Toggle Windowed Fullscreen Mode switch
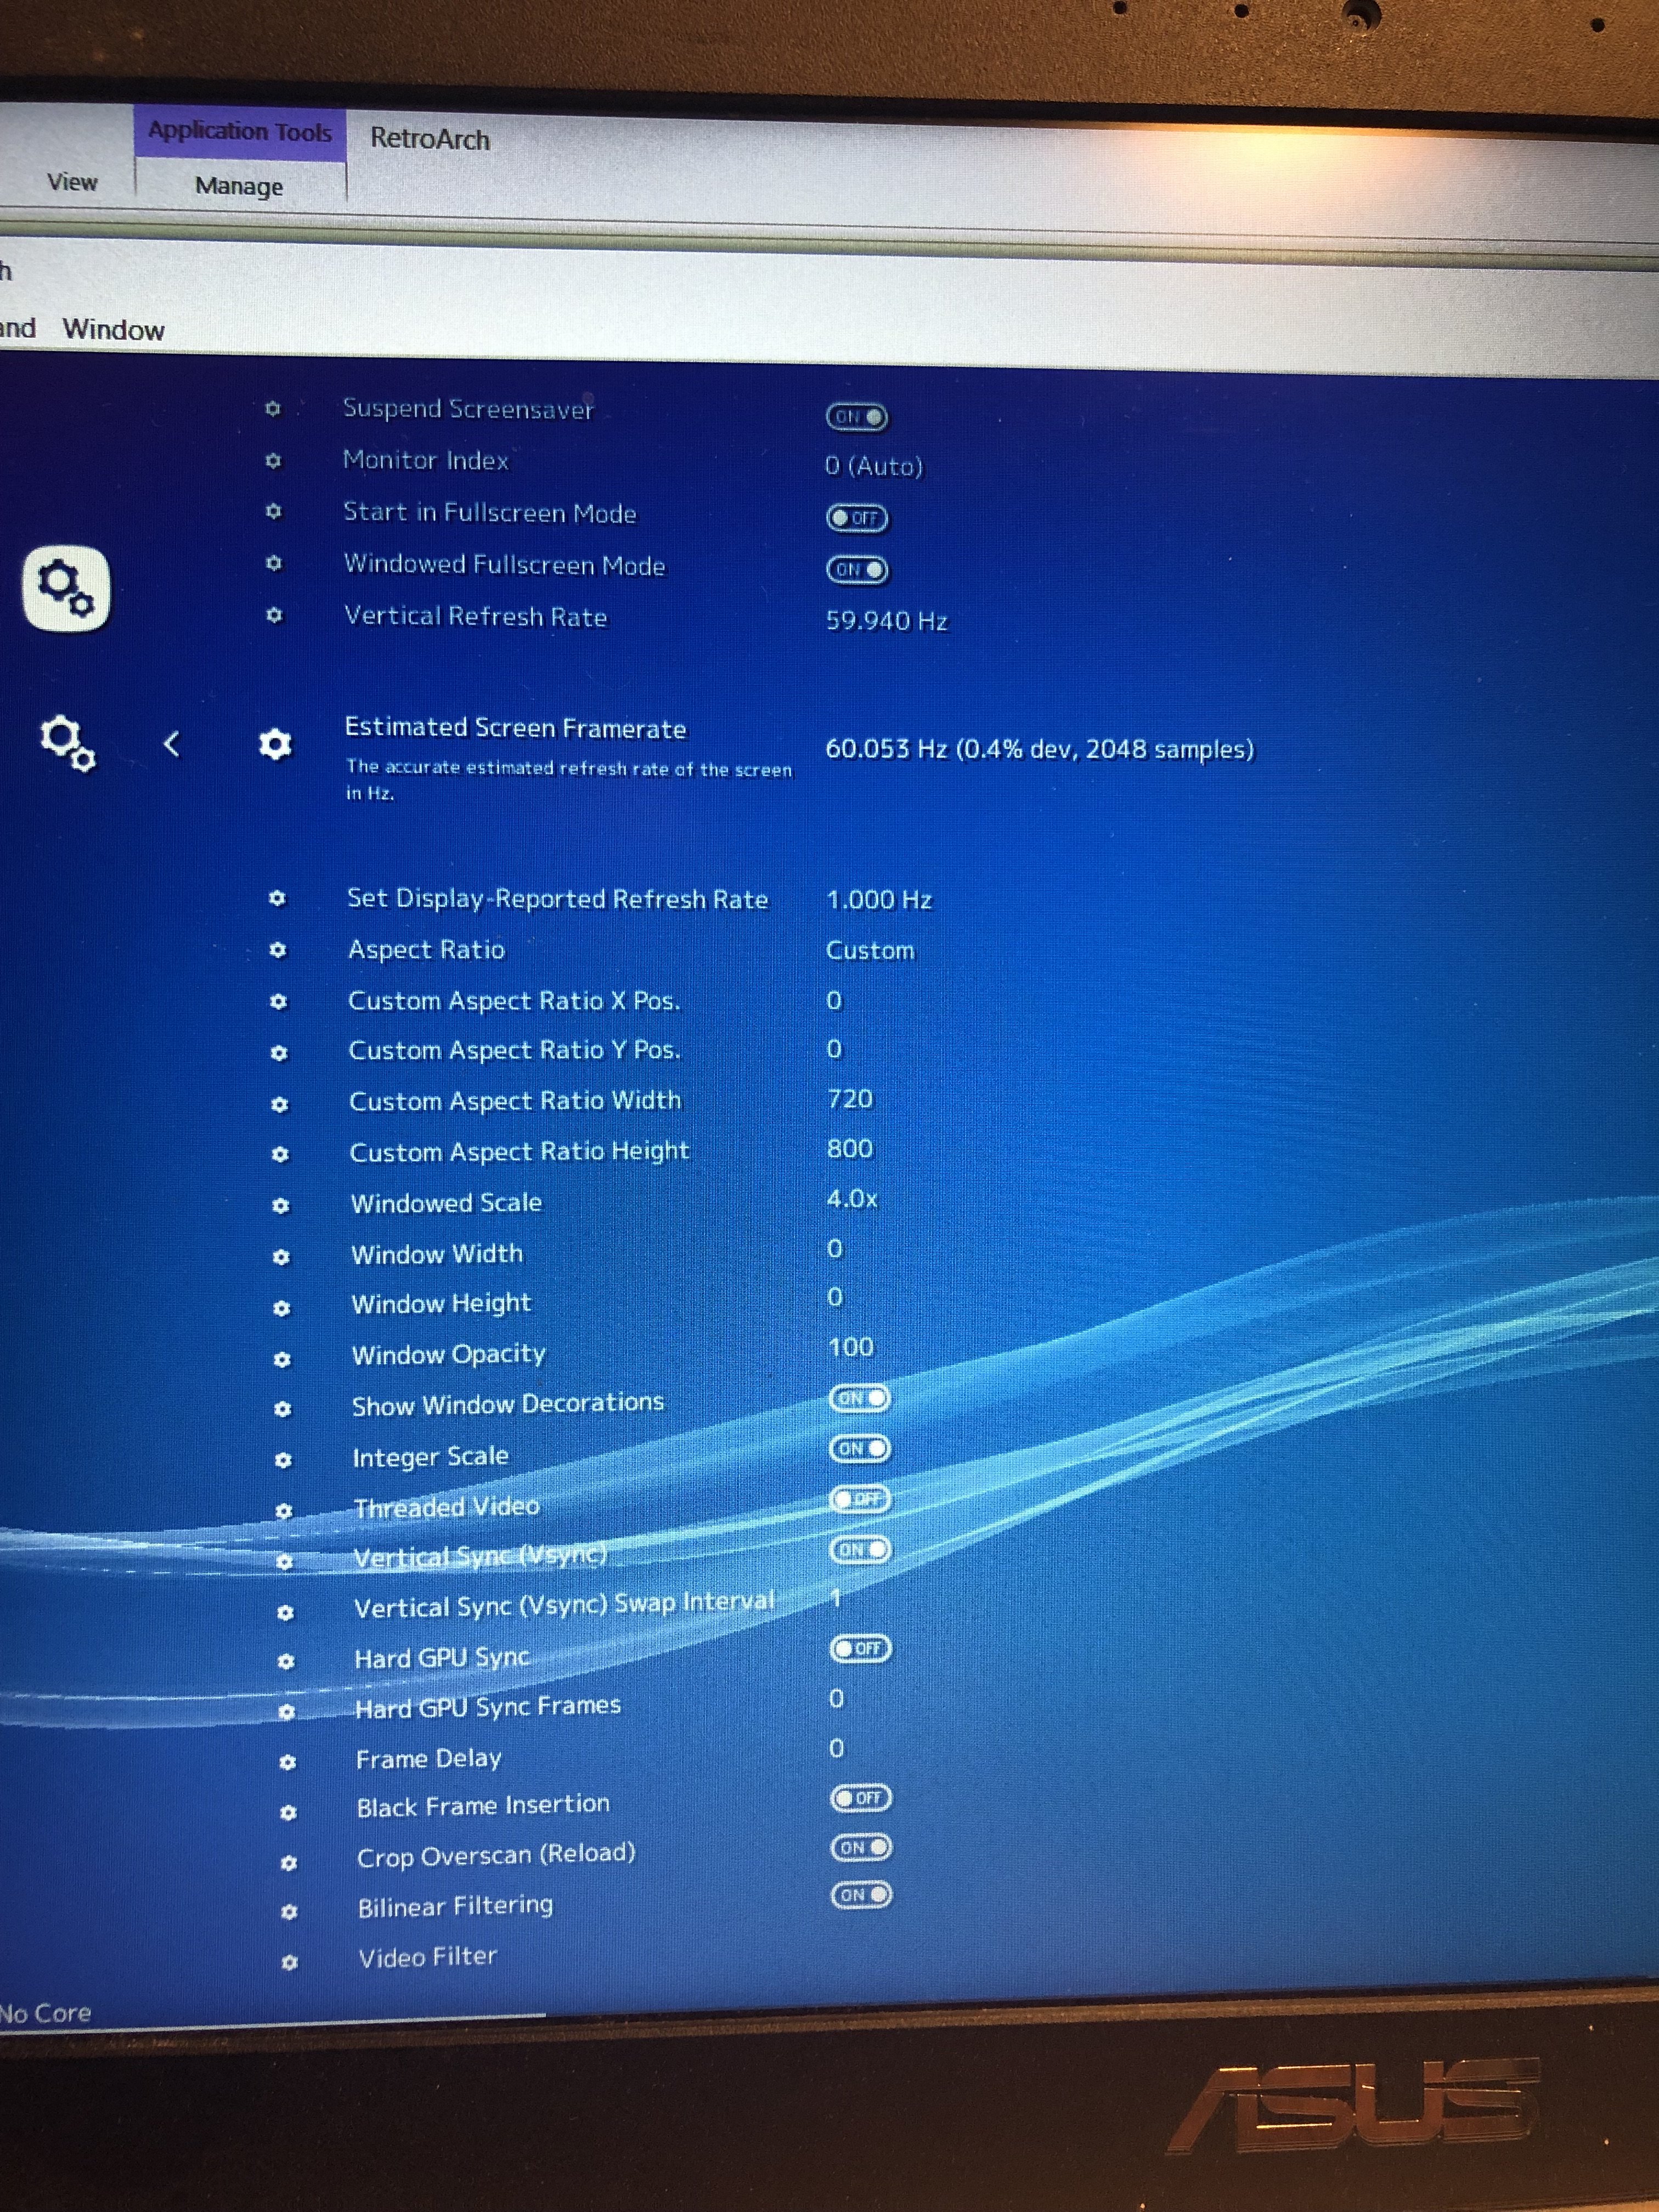Viewport: 1659px width, 2212px height. 857,570
